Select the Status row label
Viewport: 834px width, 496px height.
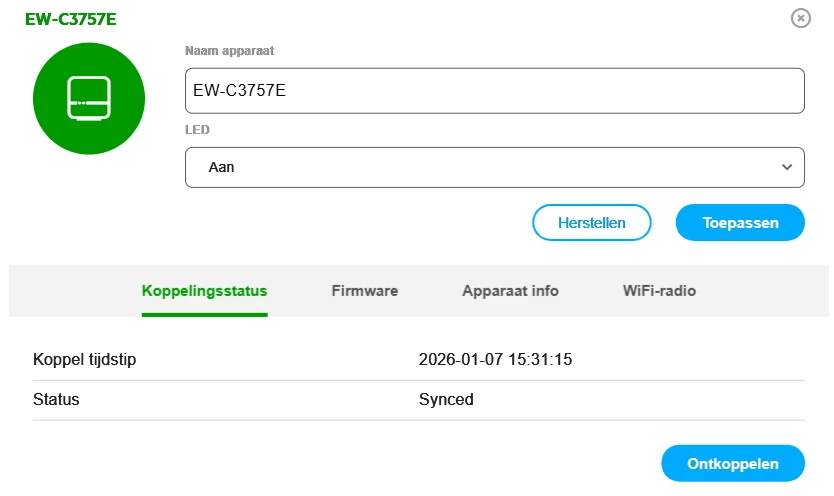[x=56, y=400]
